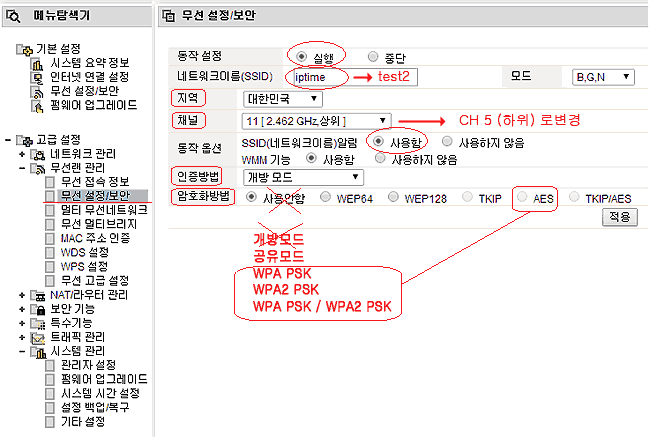Open the 관리자 설정 link
This screenshot has height=437, width=650.
pos(88,365)
